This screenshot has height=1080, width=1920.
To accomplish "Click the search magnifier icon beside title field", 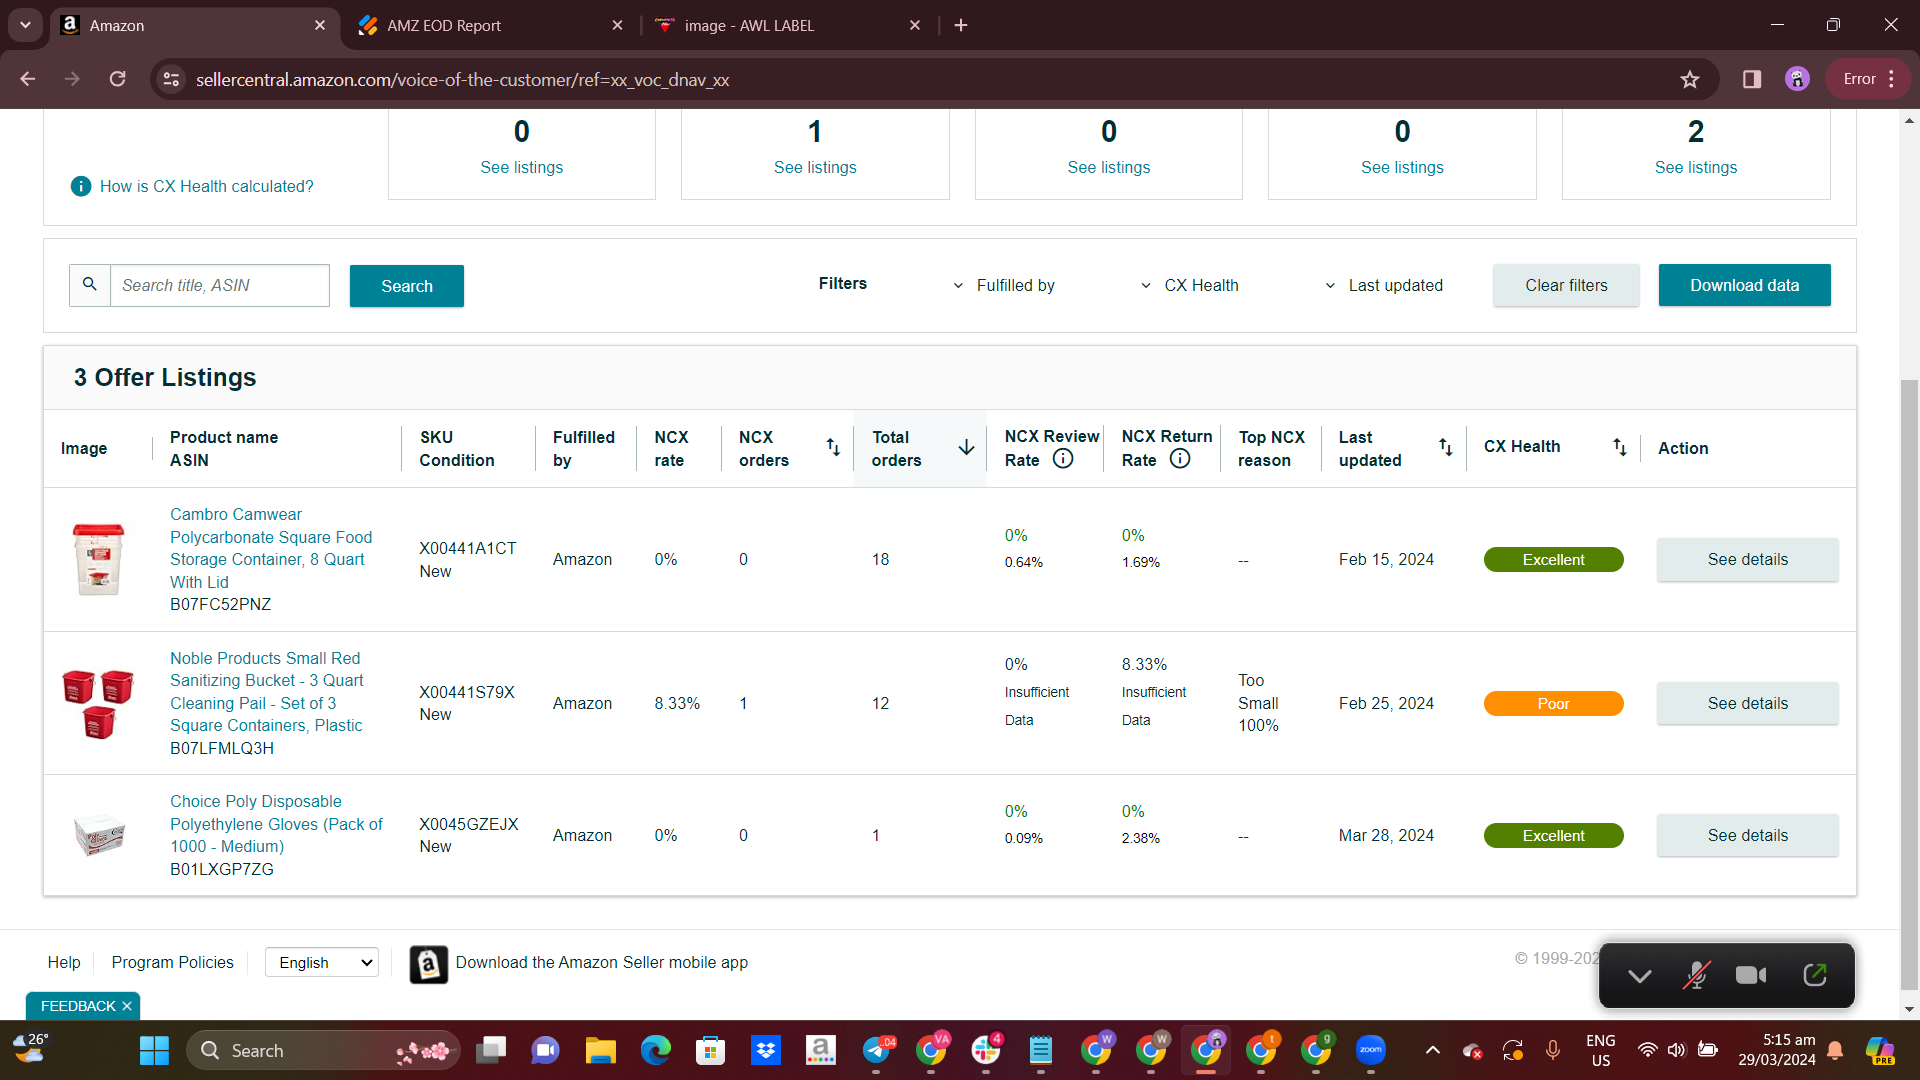I will 90,285.
